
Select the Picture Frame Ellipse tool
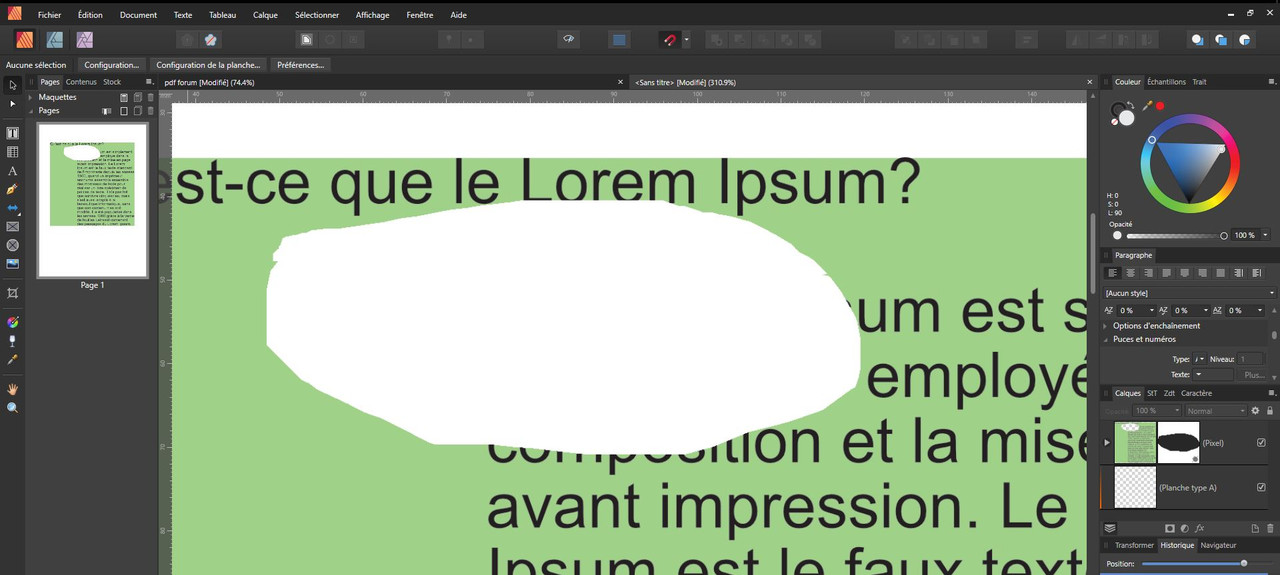(x=12, y=245)
